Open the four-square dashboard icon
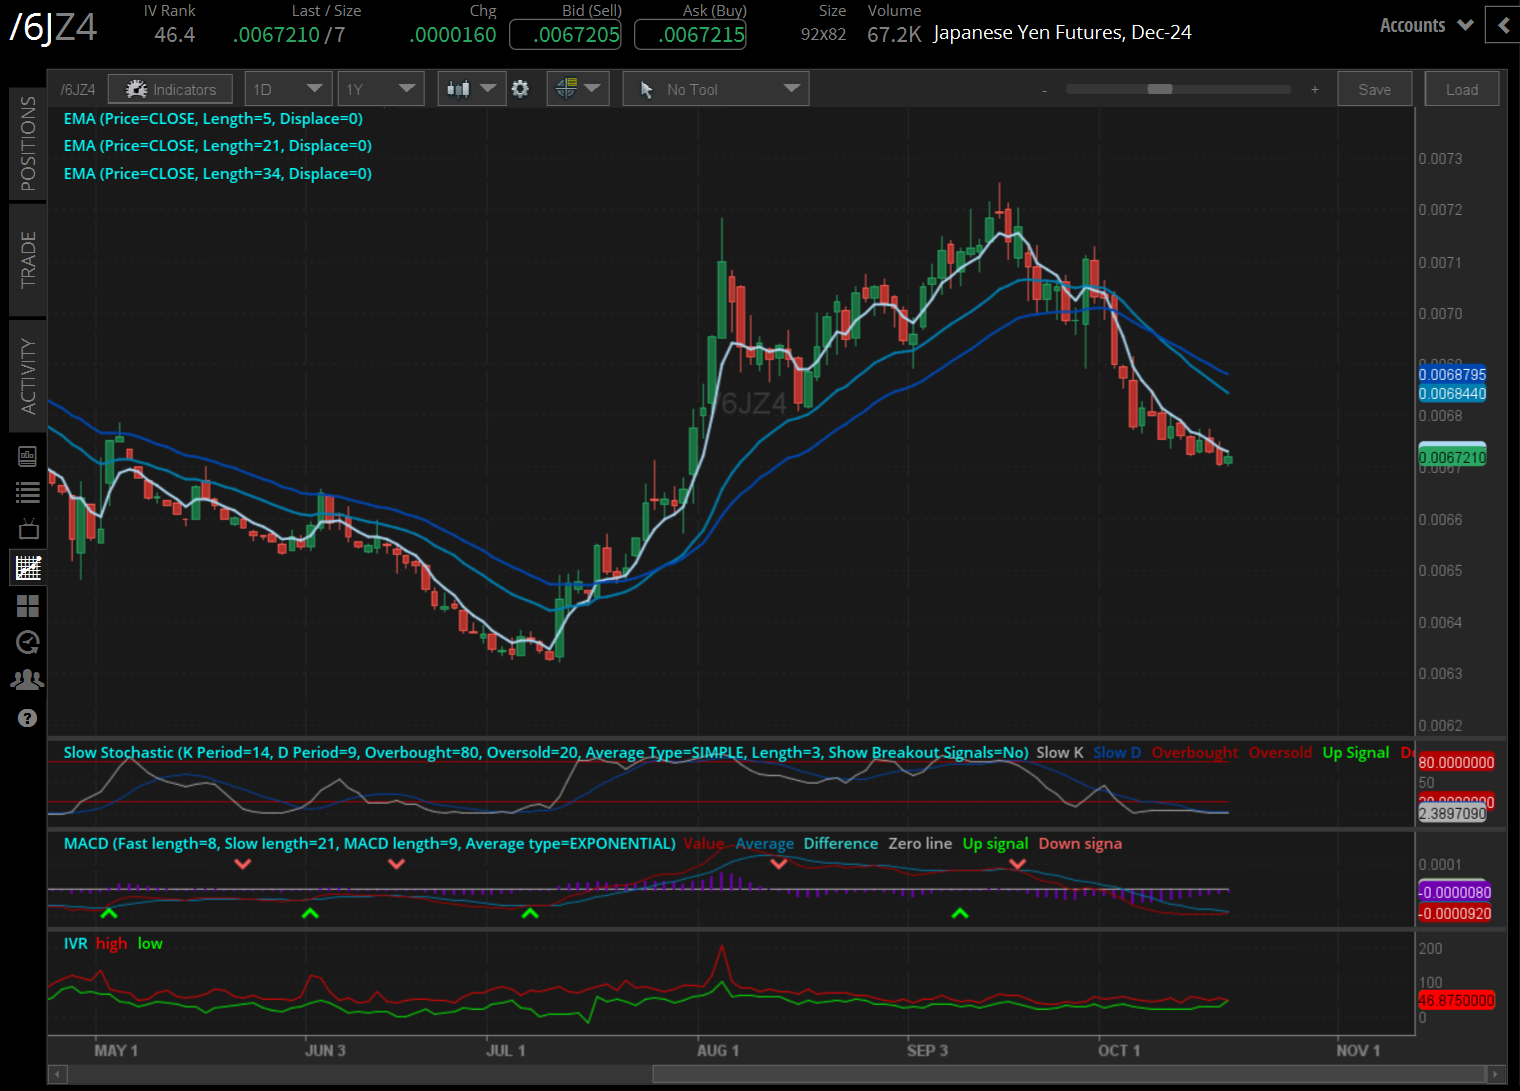Image resolution: width=1520 pixels, height=1091 pixels. [x=28, y=606]
